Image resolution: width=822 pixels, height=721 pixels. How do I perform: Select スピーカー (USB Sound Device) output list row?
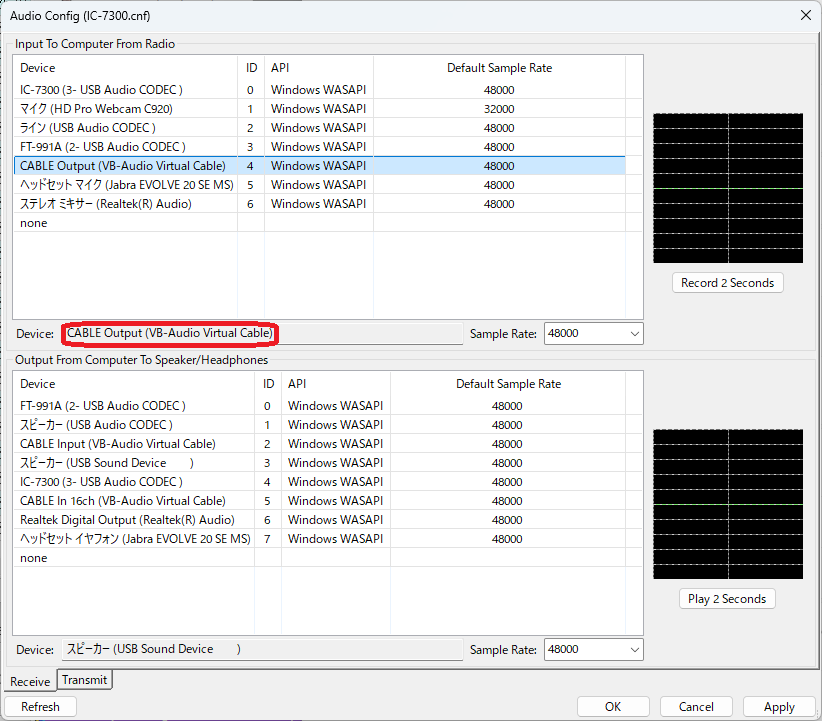(x=320, y=462)
